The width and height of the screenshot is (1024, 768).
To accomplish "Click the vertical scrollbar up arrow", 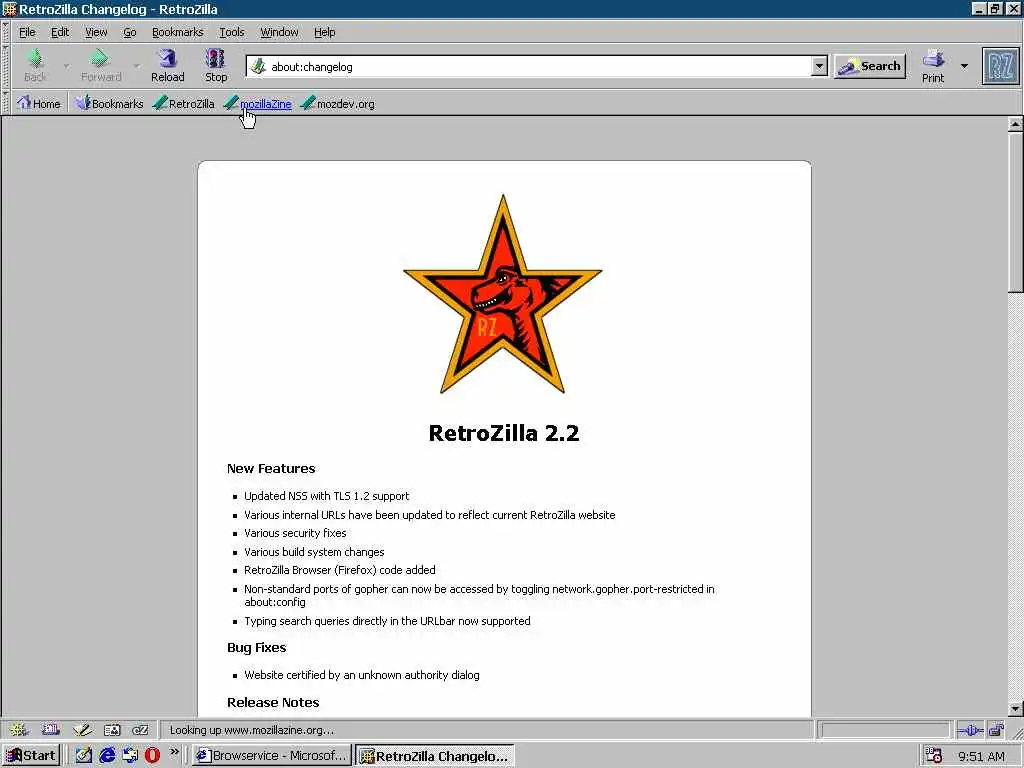I will tap(1015, 124).
